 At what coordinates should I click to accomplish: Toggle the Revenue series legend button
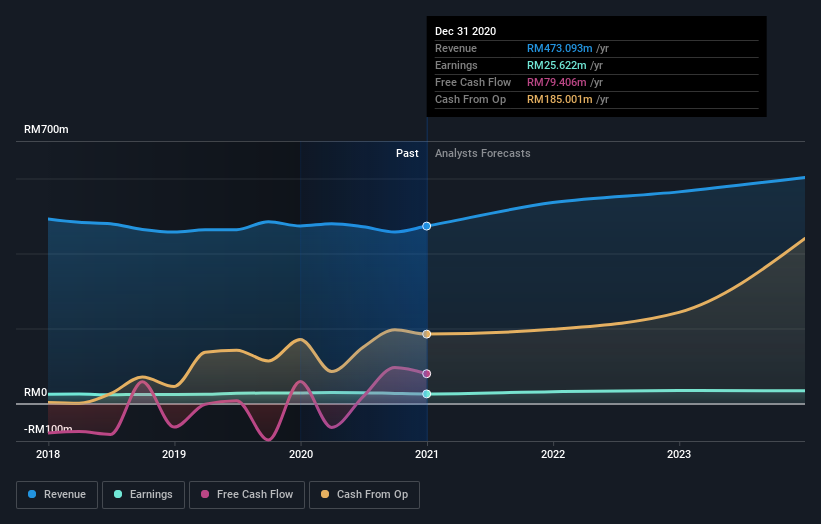pyautogui.click(x=57, y=495)
